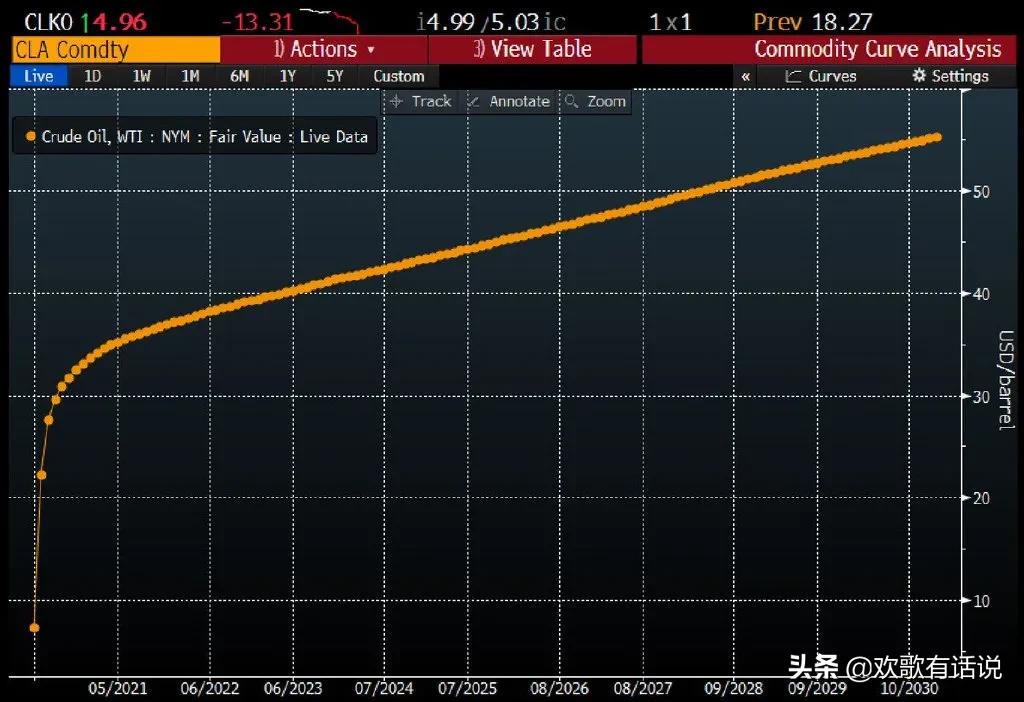Click the 05/2021 axis label
Image resolution: width=1024 pixels, height=702 pixels.
point(118,688)
